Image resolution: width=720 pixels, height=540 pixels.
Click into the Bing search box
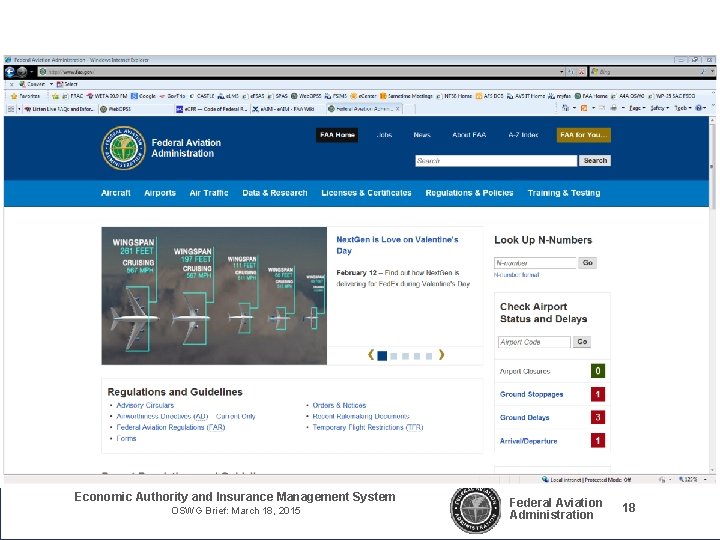point(647,72)
